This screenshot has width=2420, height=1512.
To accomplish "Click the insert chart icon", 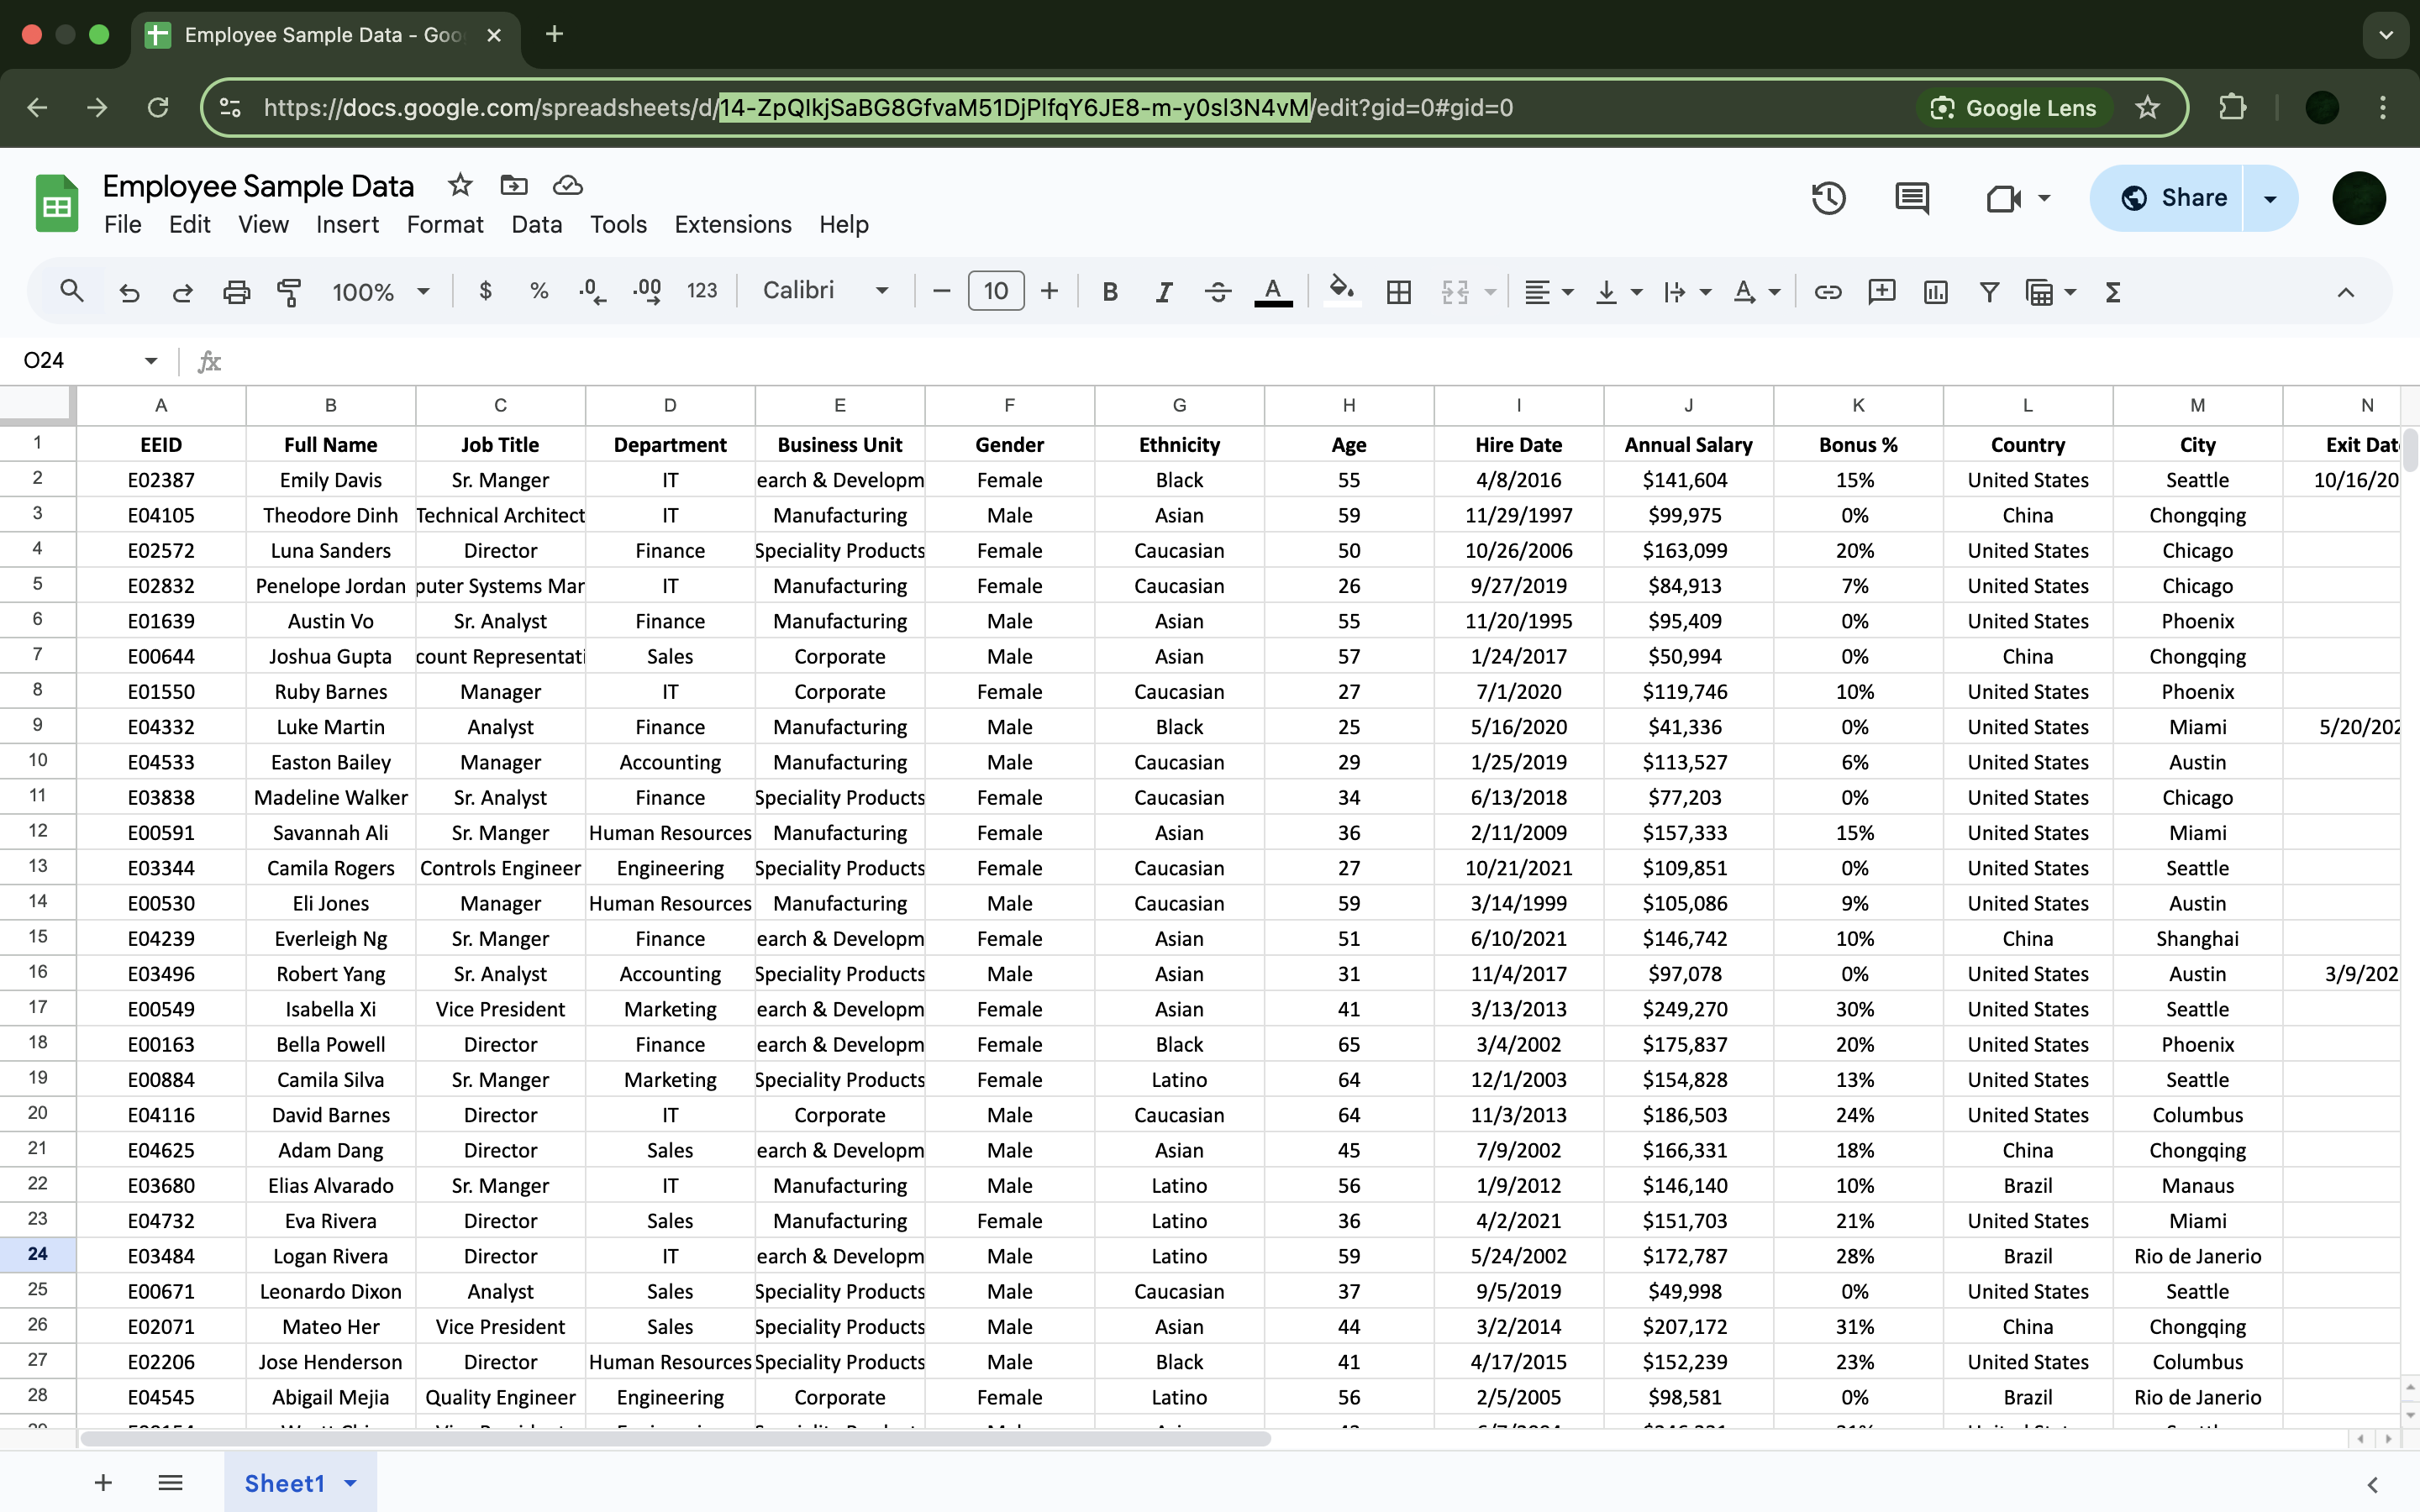I will click(x=1935, y=292).
